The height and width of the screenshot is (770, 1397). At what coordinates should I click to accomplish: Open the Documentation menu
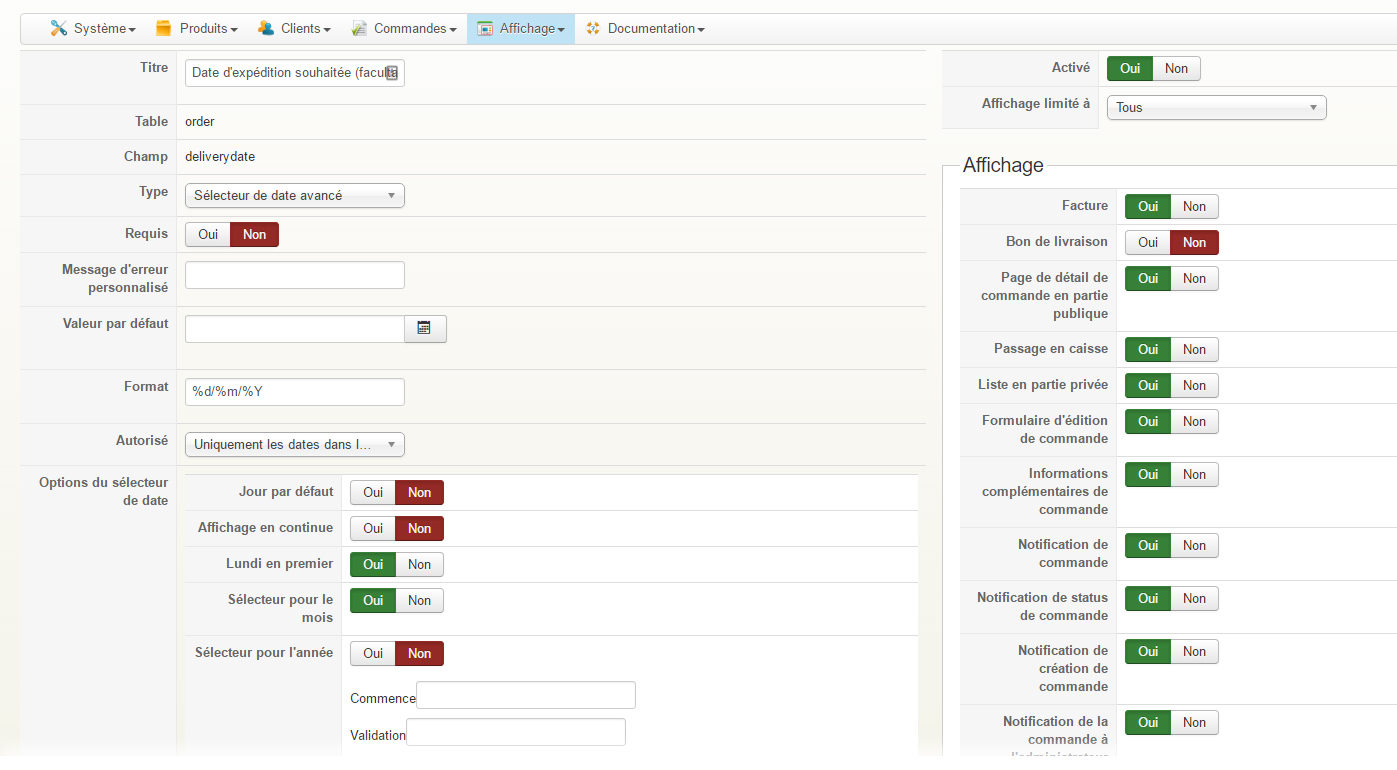pos(645,28)
